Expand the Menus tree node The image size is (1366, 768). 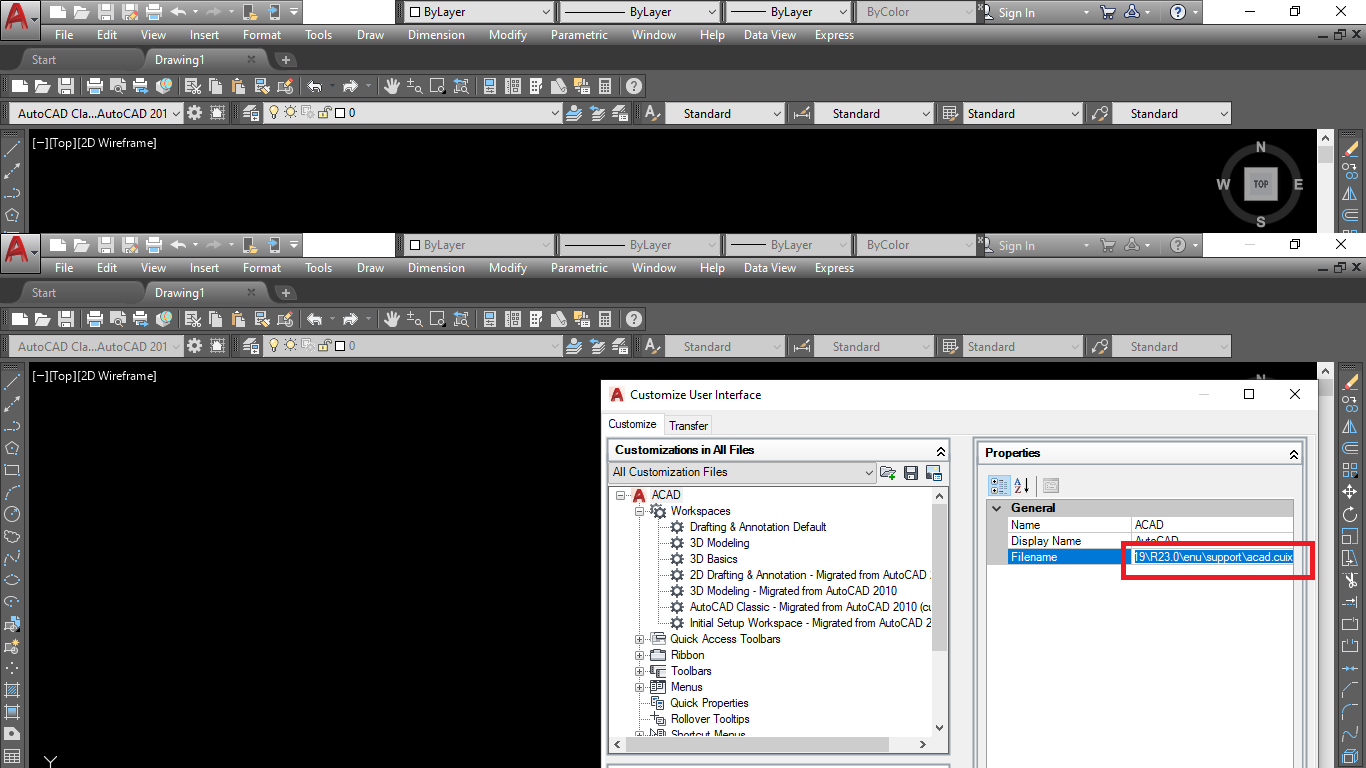640,687
